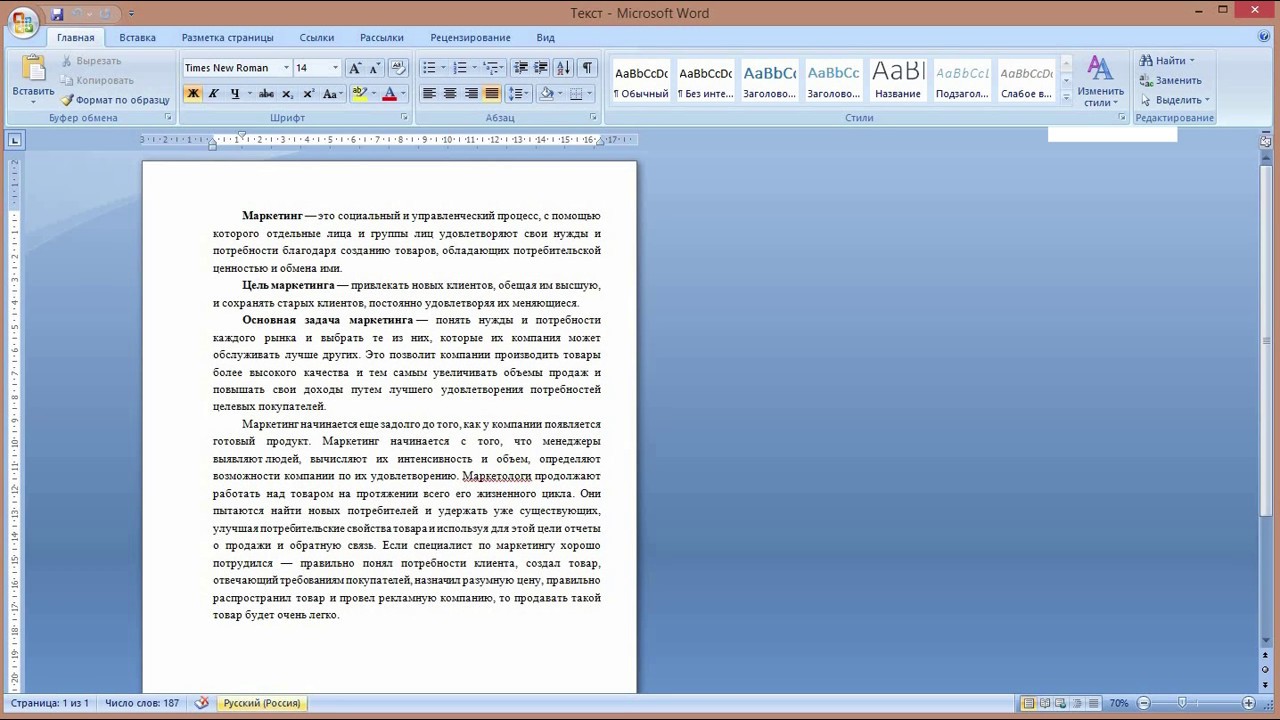Increase paragraph indent
The height and width of the screenshot is (720, 1280).
541,68
